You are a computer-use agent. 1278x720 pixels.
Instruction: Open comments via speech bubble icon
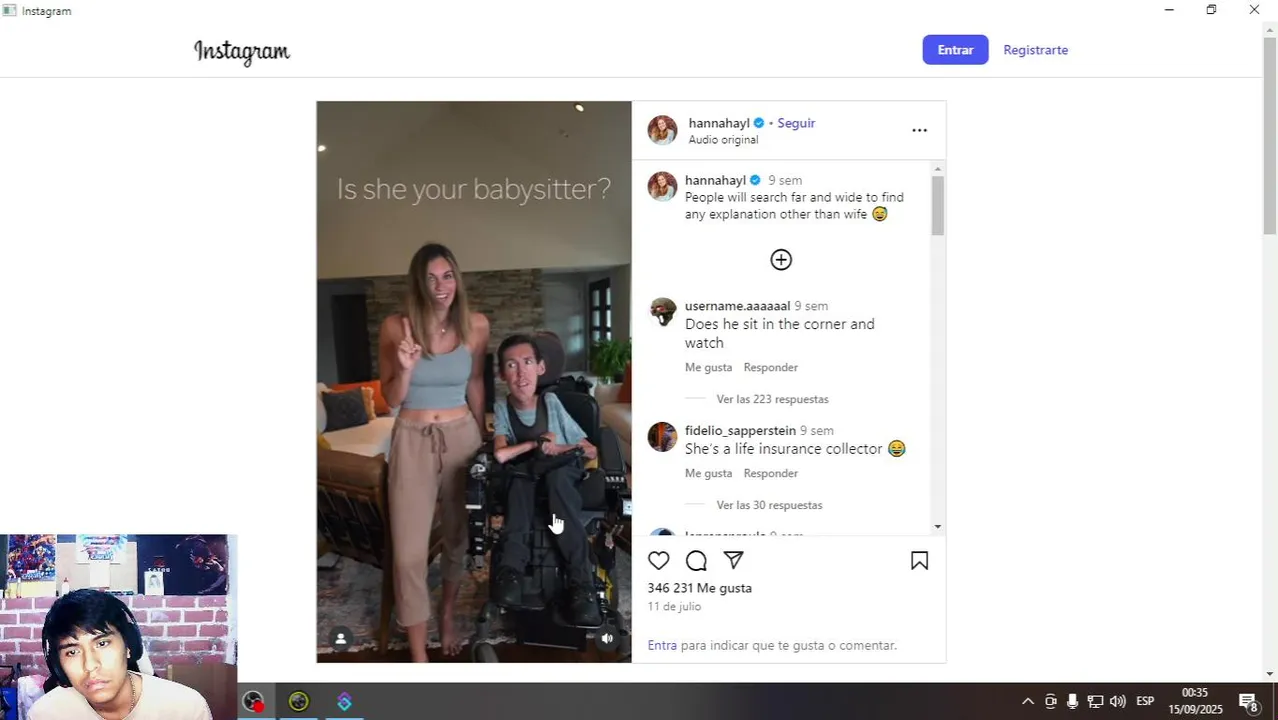(696, 561)
